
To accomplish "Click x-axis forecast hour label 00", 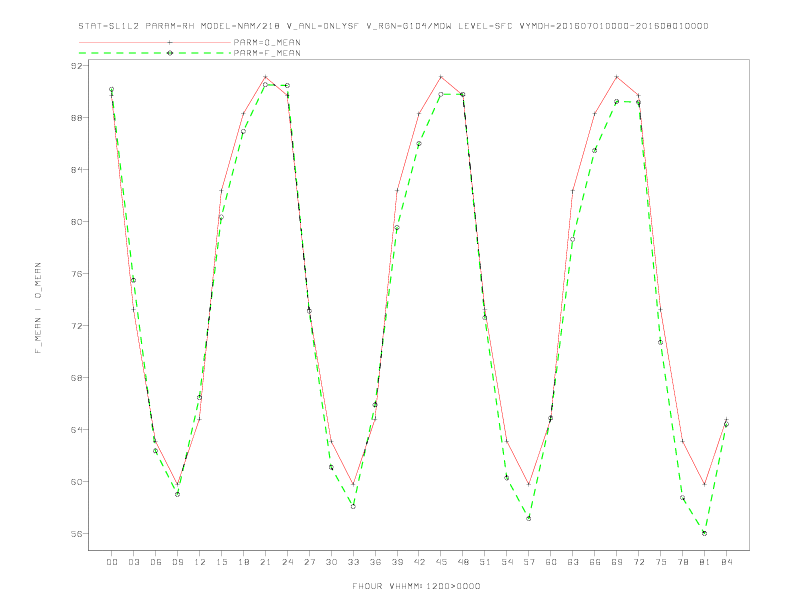I will (x=112, y=562).
